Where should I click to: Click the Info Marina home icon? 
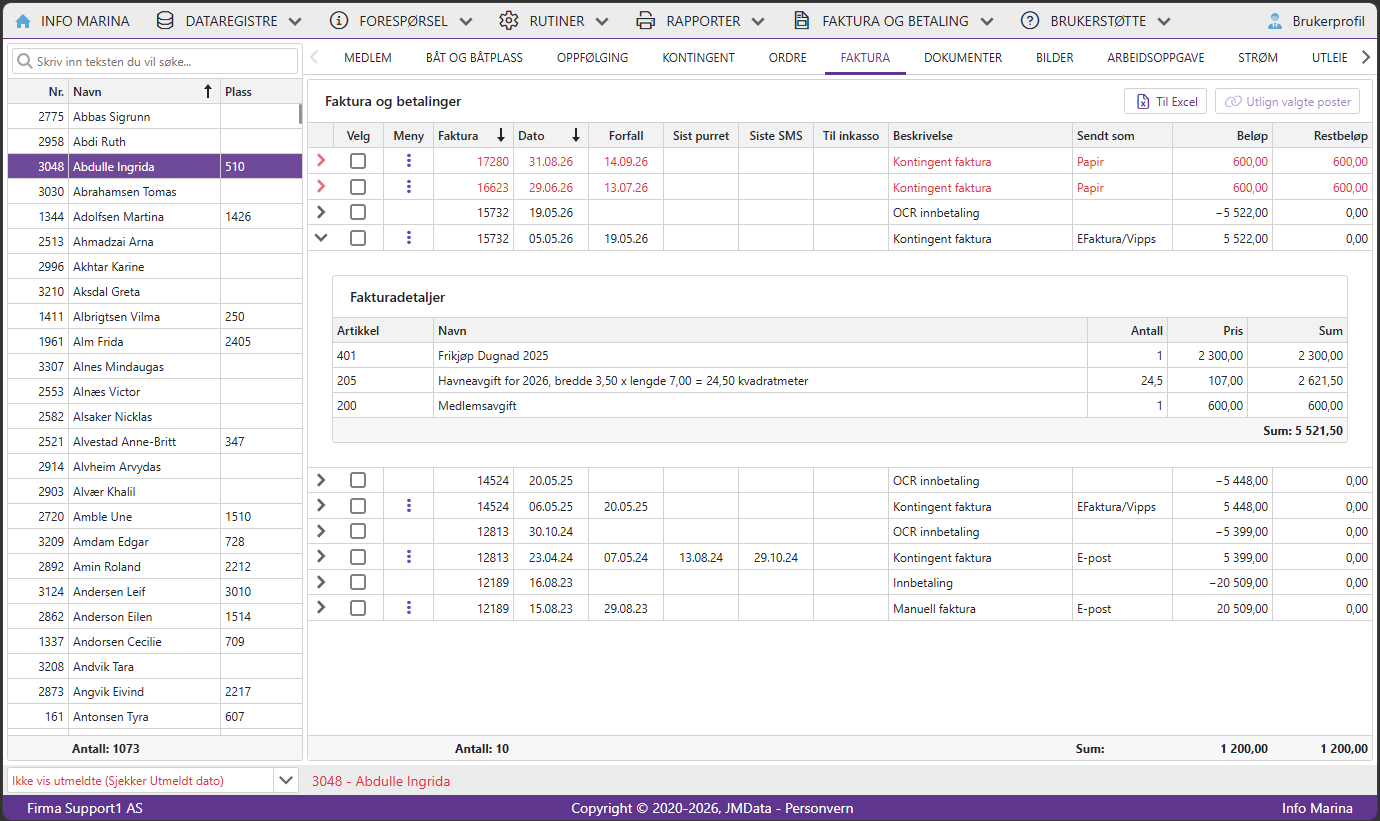pyautogui.click(x=23, y=21)
